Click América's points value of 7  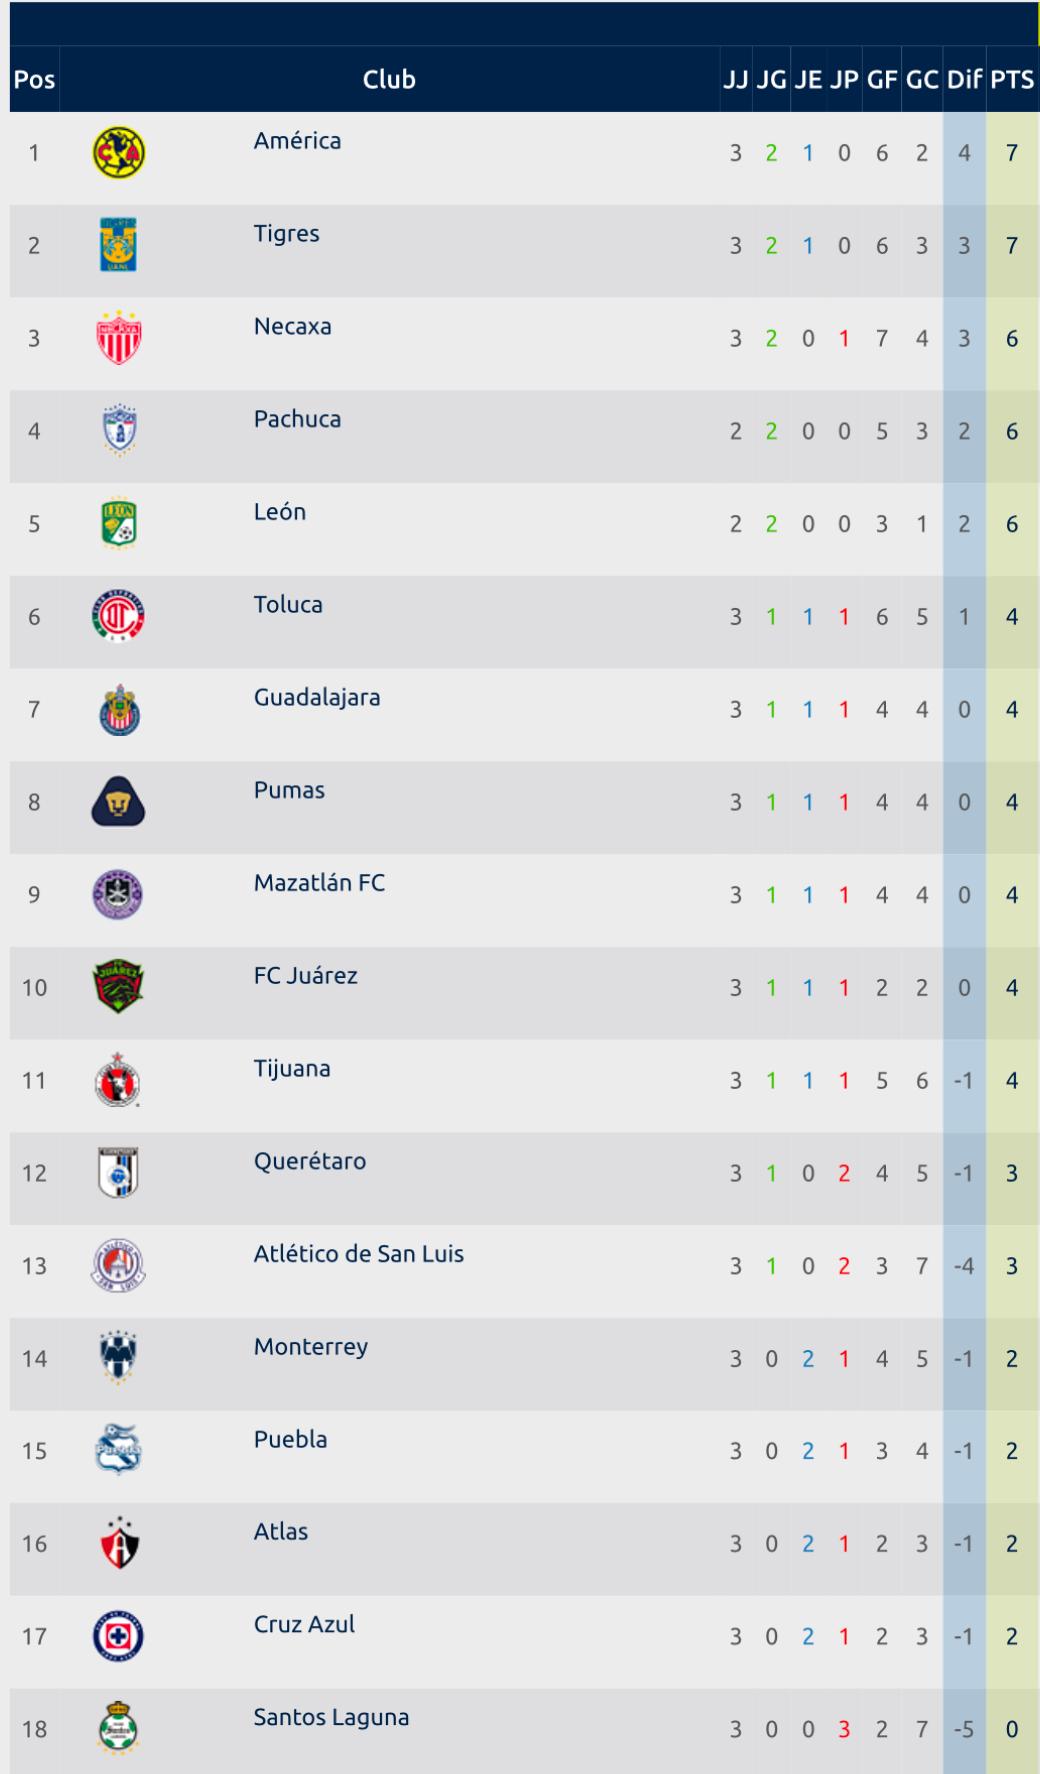tap(1012, 153)
